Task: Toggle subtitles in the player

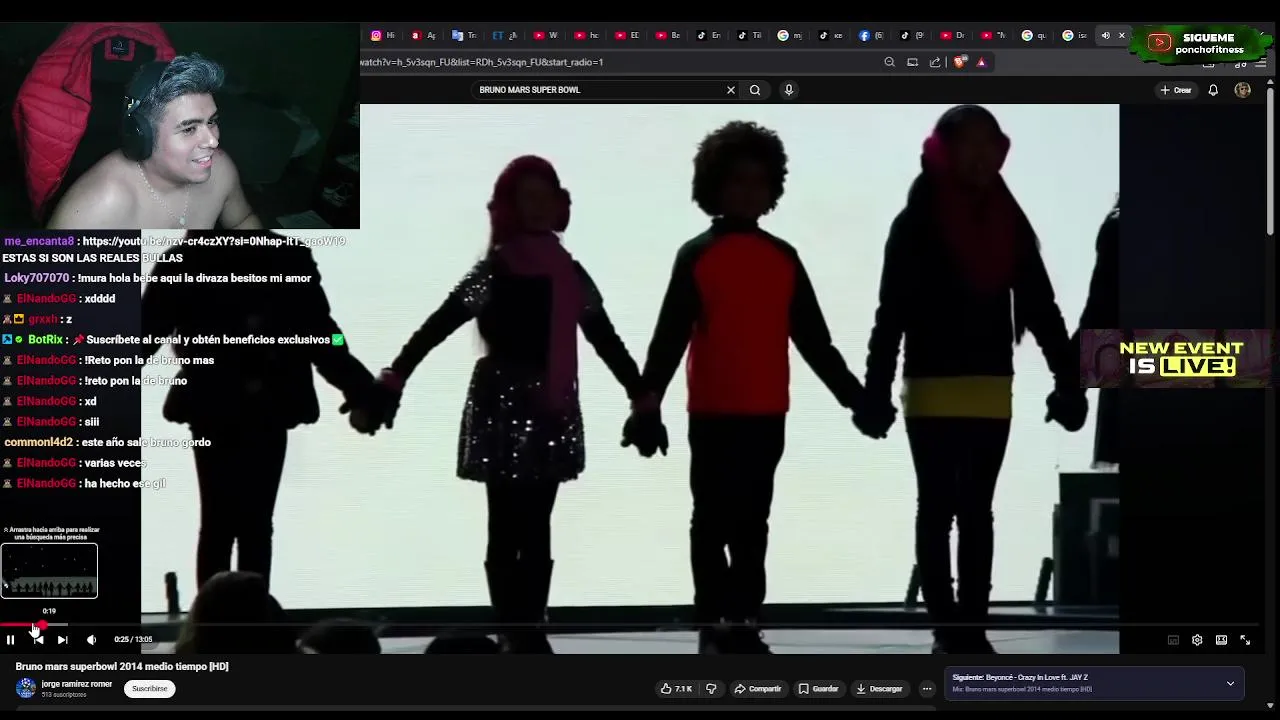Action: pos(1173,640)
